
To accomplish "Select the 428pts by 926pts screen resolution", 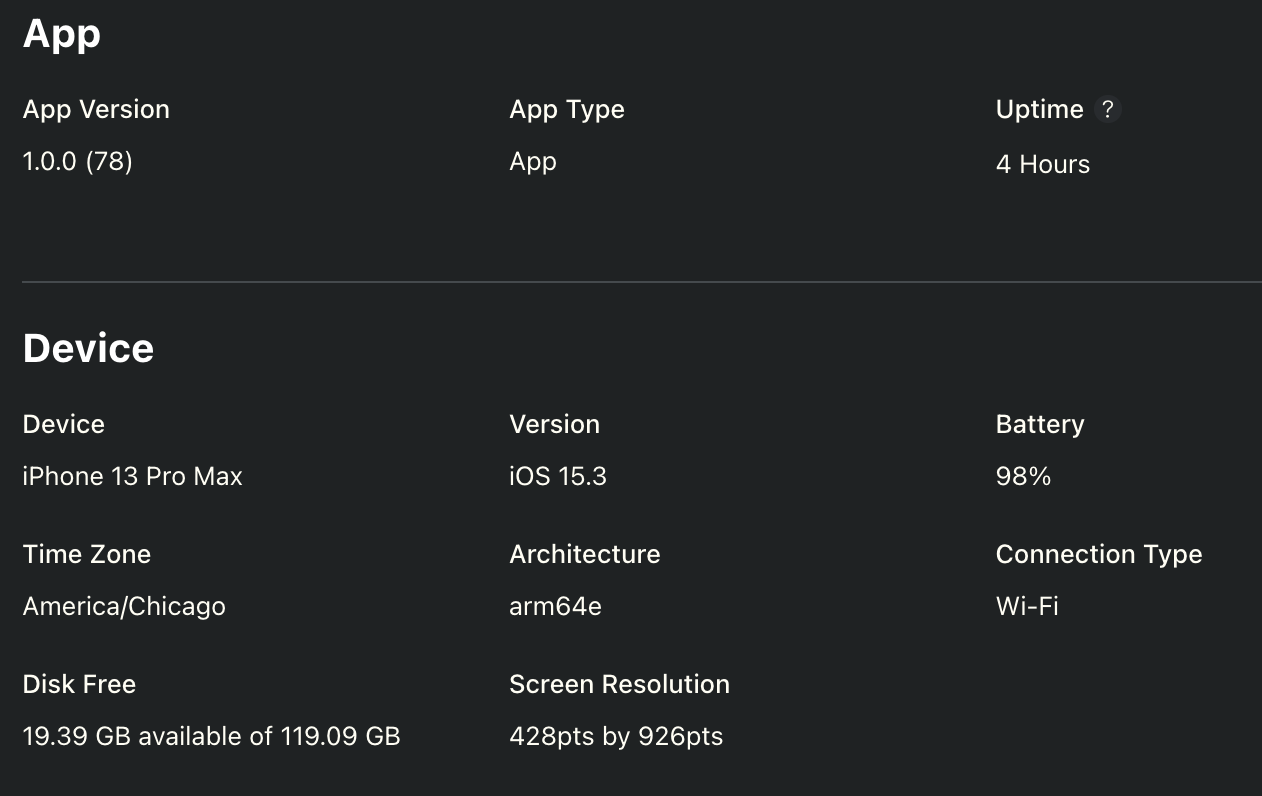I will tap(617, 736).
